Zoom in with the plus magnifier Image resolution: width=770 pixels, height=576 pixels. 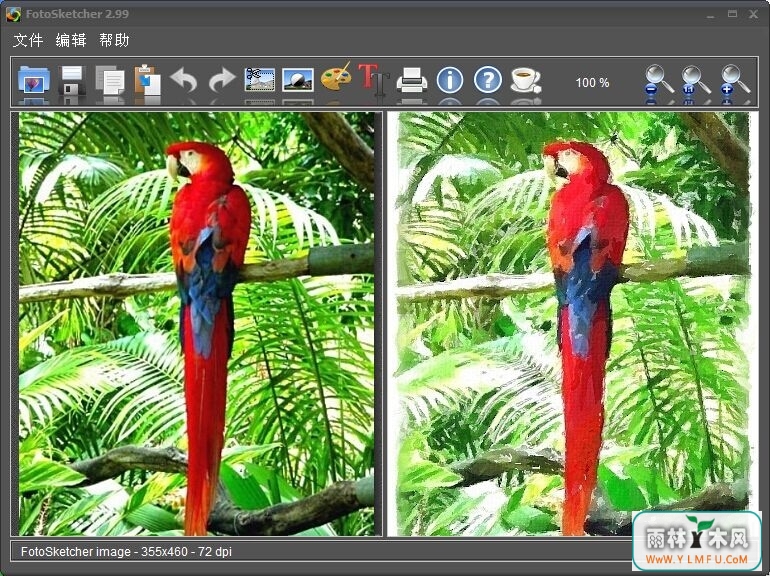pyautogui.click(x=735, y=80)
